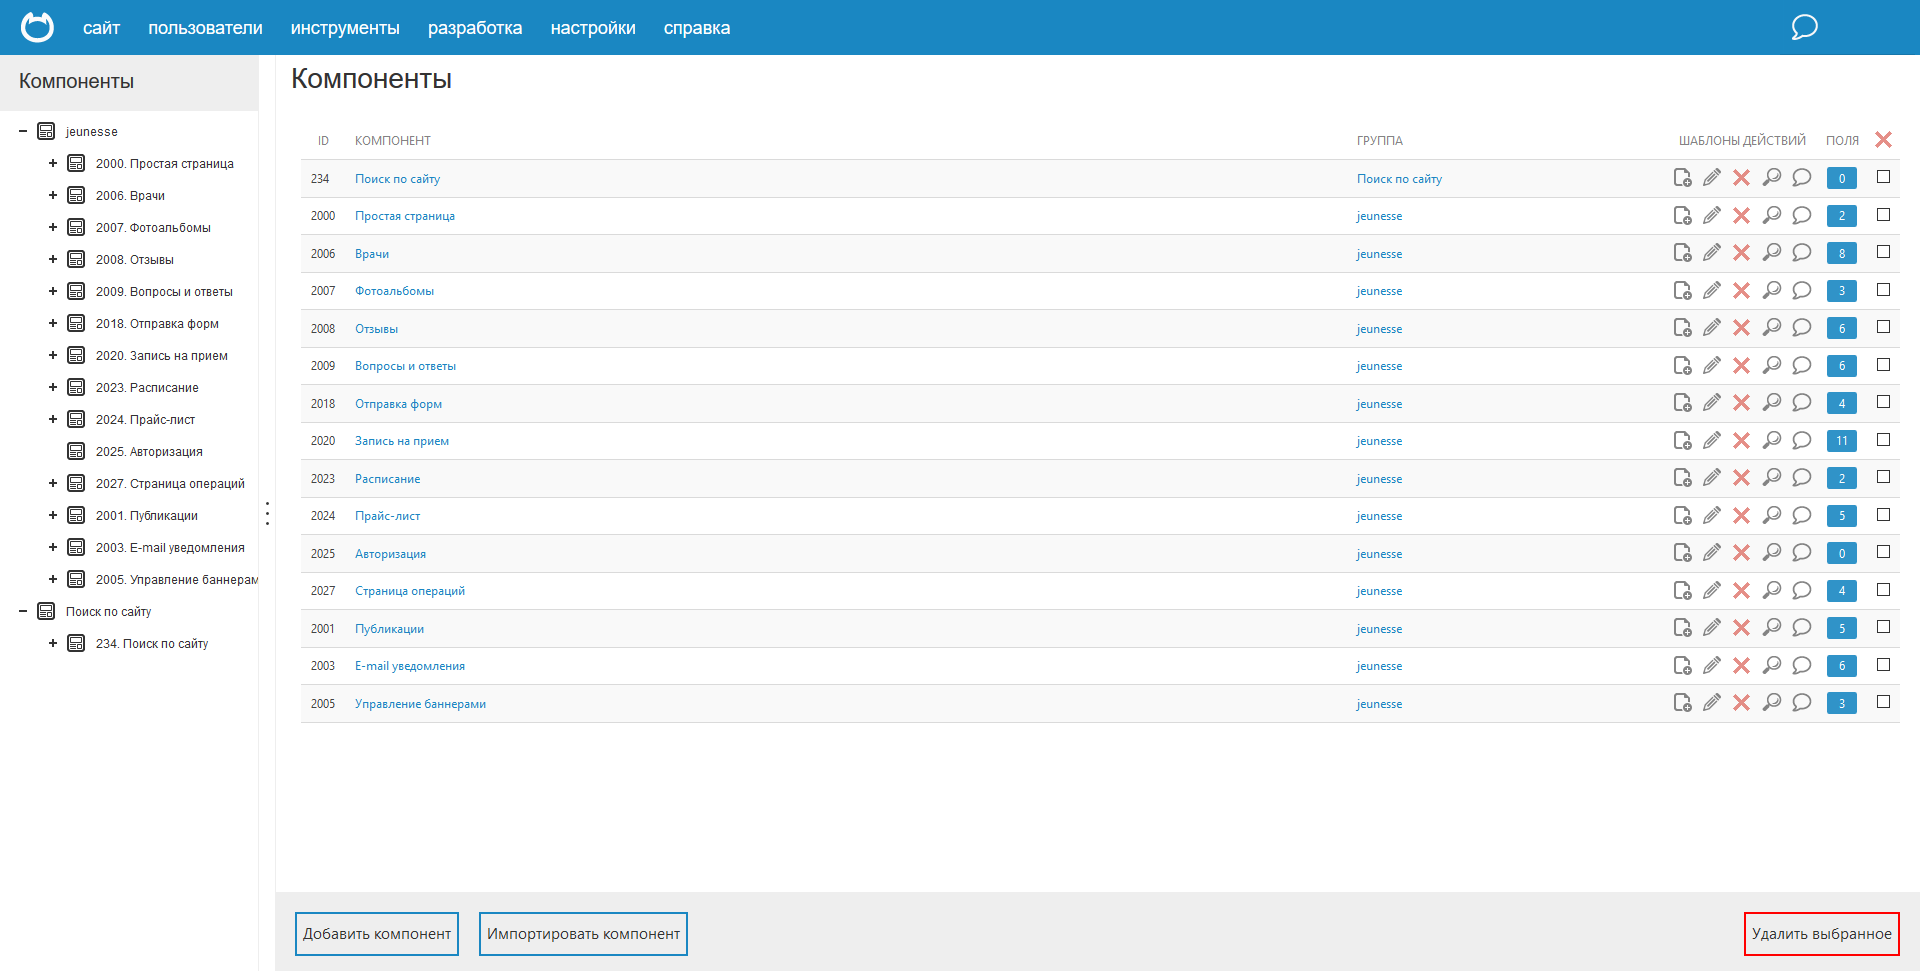Expand 2006. Врачи tree node
1920x971 pixels.
click(53, 195)
